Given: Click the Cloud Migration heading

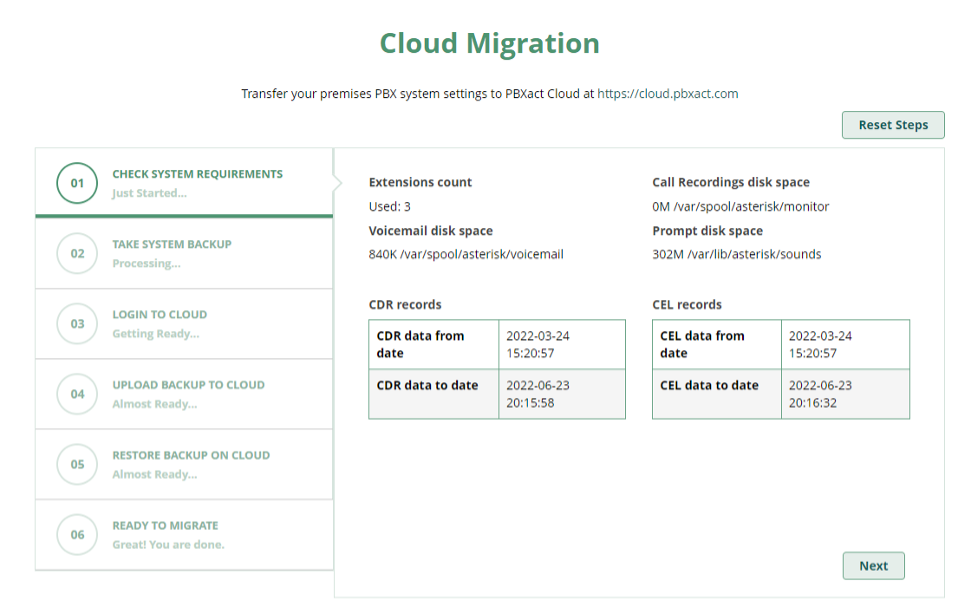Looking at the screenshot, I should pyautogui.click(x=489, y=44).
